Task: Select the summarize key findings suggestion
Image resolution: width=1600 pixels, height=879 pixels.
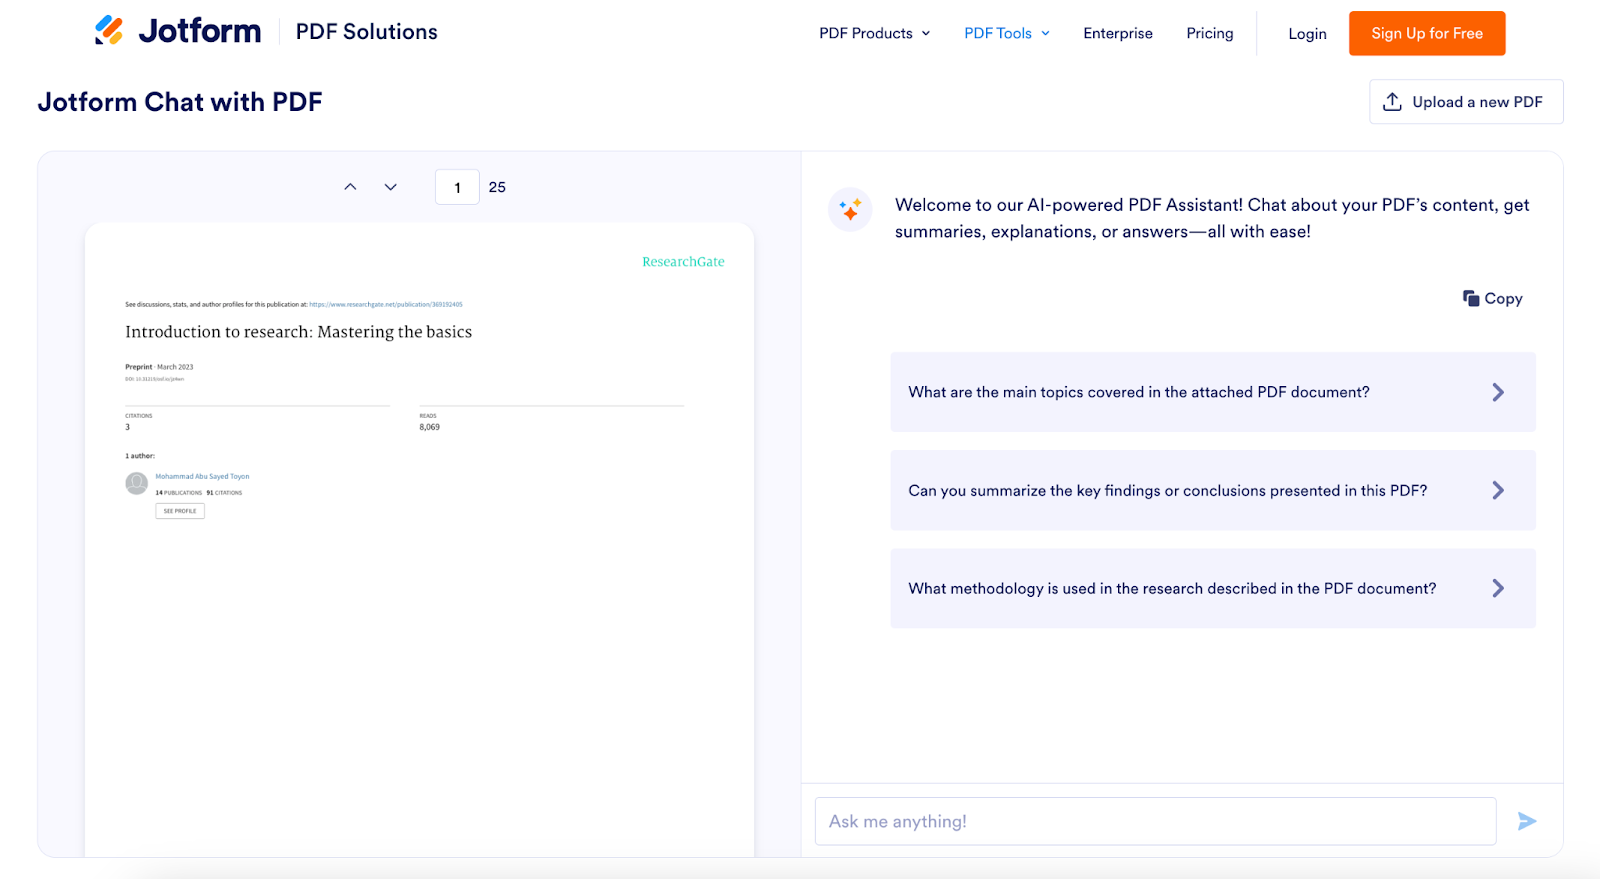Action: (1212, 490)
